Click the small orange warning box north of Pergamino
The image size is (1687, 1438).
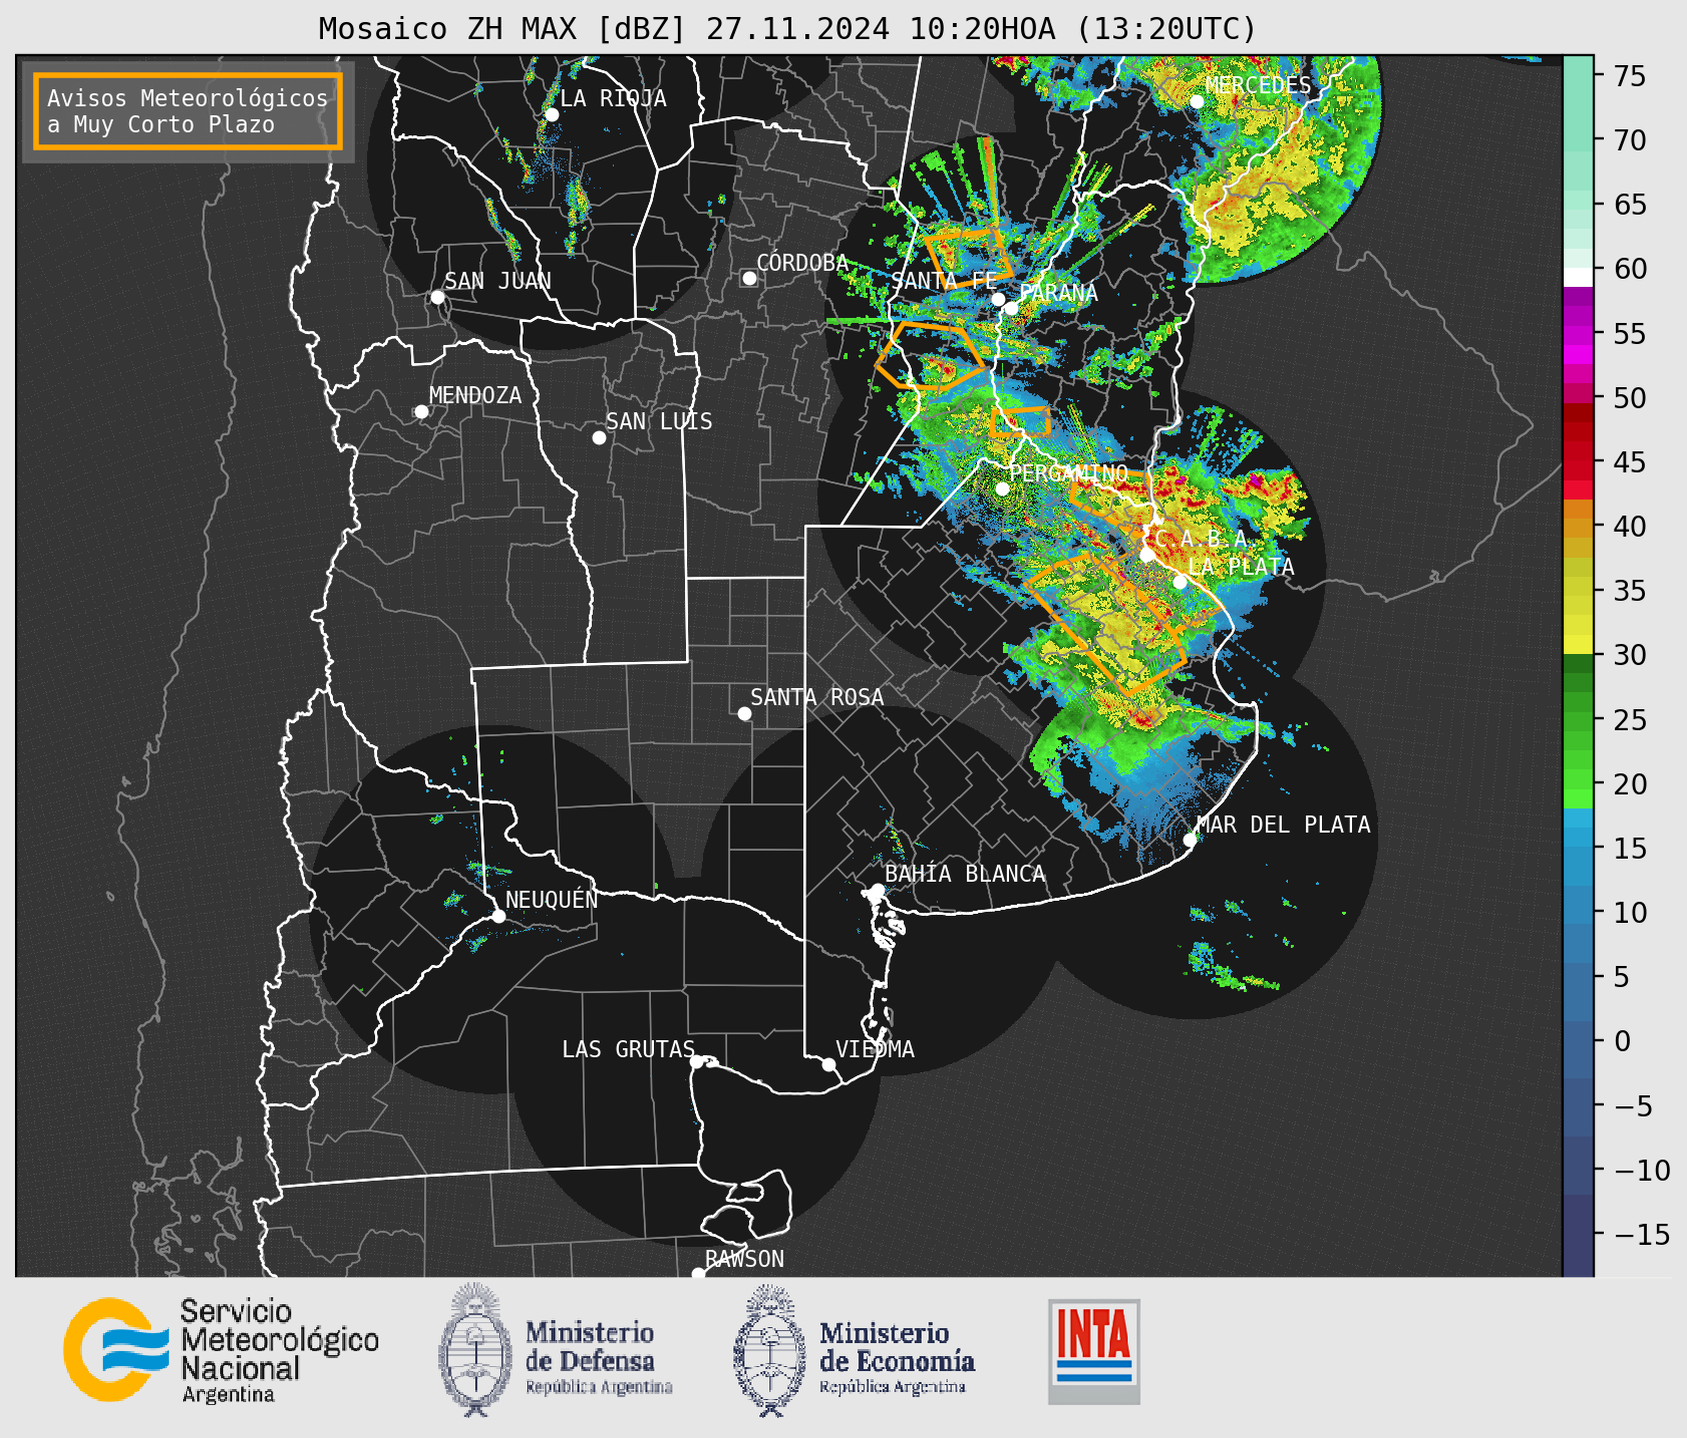[1020, 422]
